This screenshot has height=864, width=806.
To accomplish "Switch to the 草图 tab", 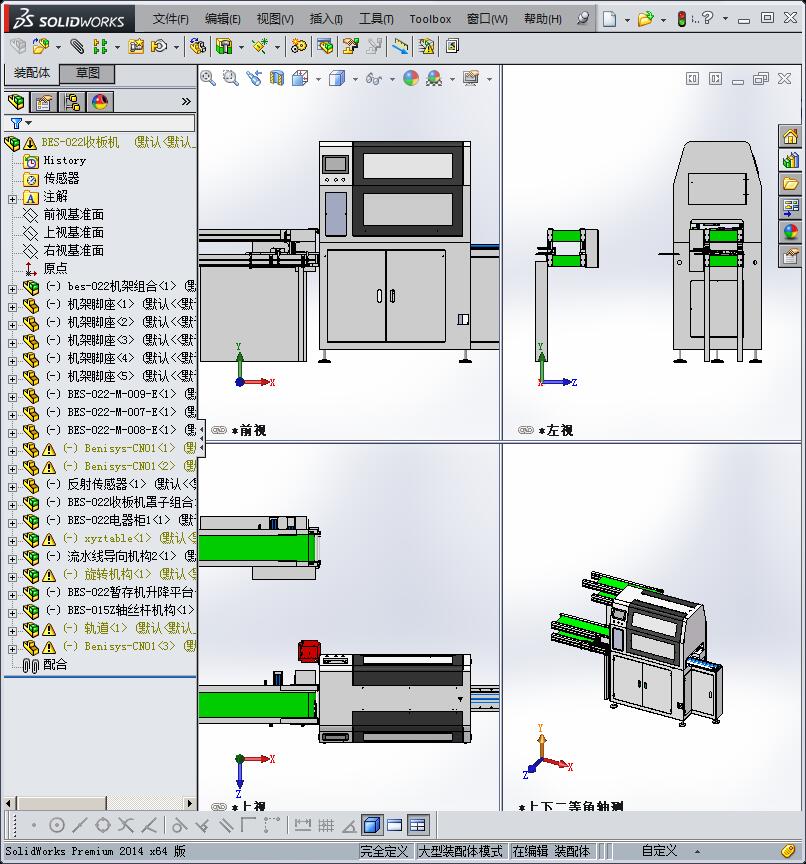I will [87, 73].
